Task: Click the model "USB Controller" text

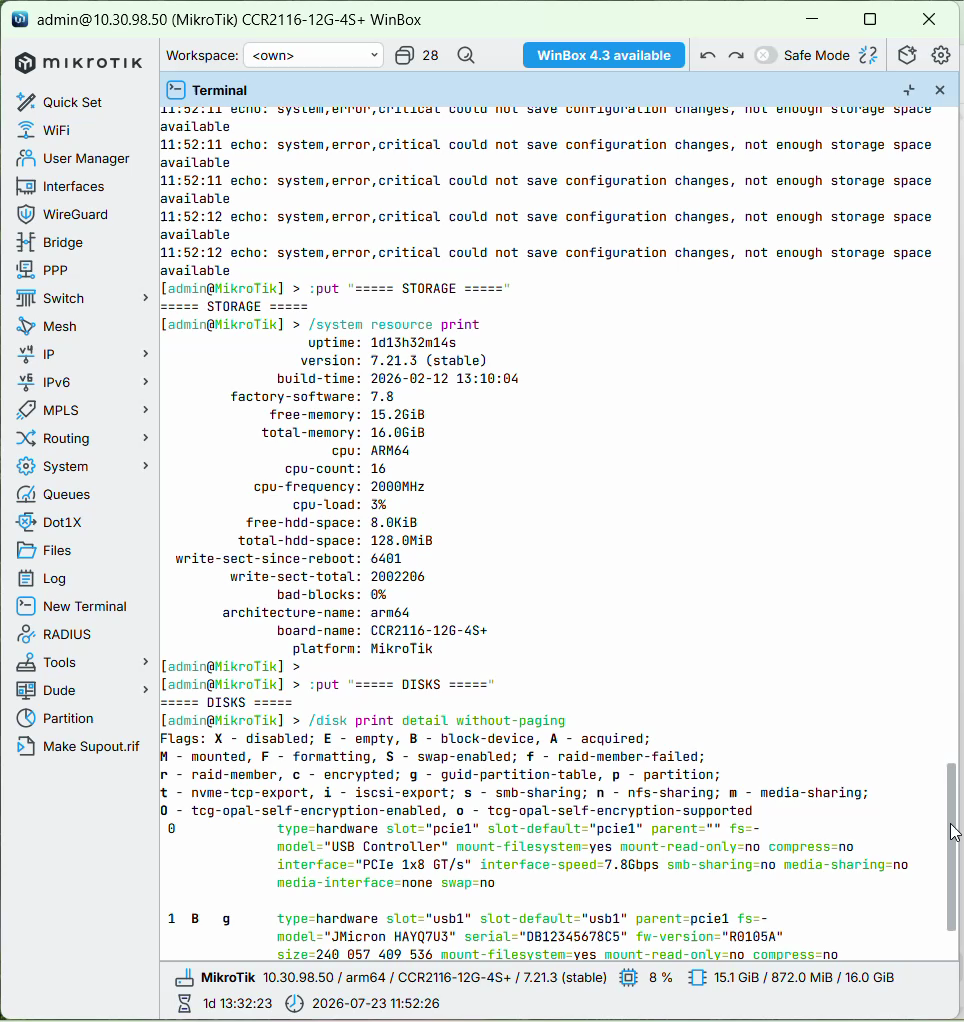Action: pos(386,847)
